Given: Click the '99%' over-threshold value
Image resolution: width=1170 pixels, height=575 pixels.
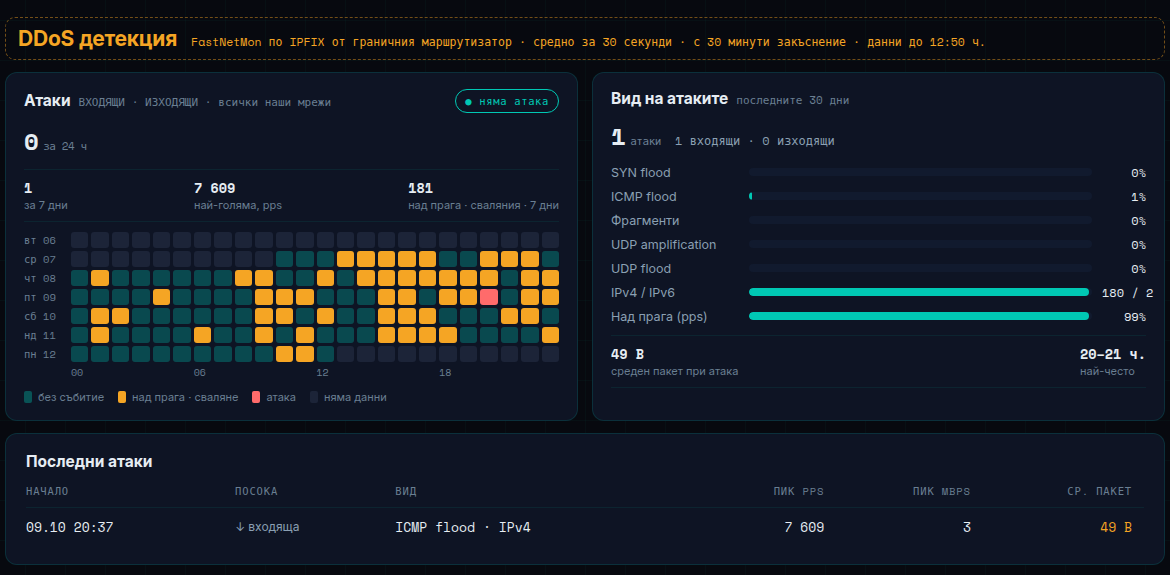Looking at the screenshot, I should pos(1134,317).
